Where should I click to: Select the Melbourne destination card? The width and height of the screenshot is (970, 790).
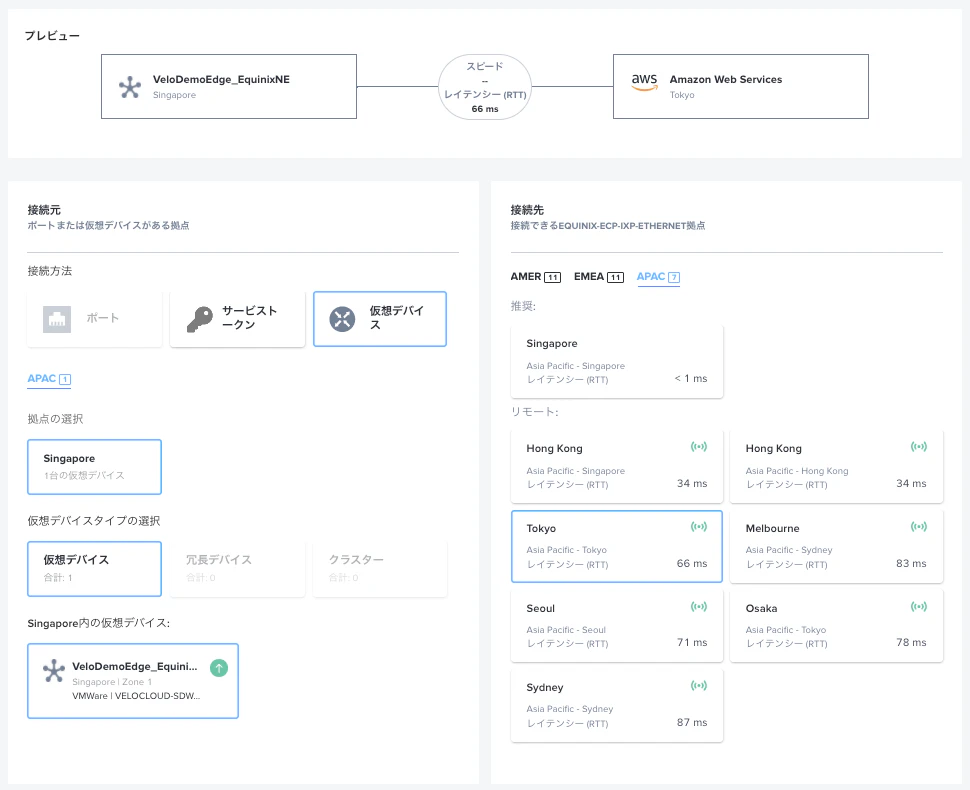(836, 547)
